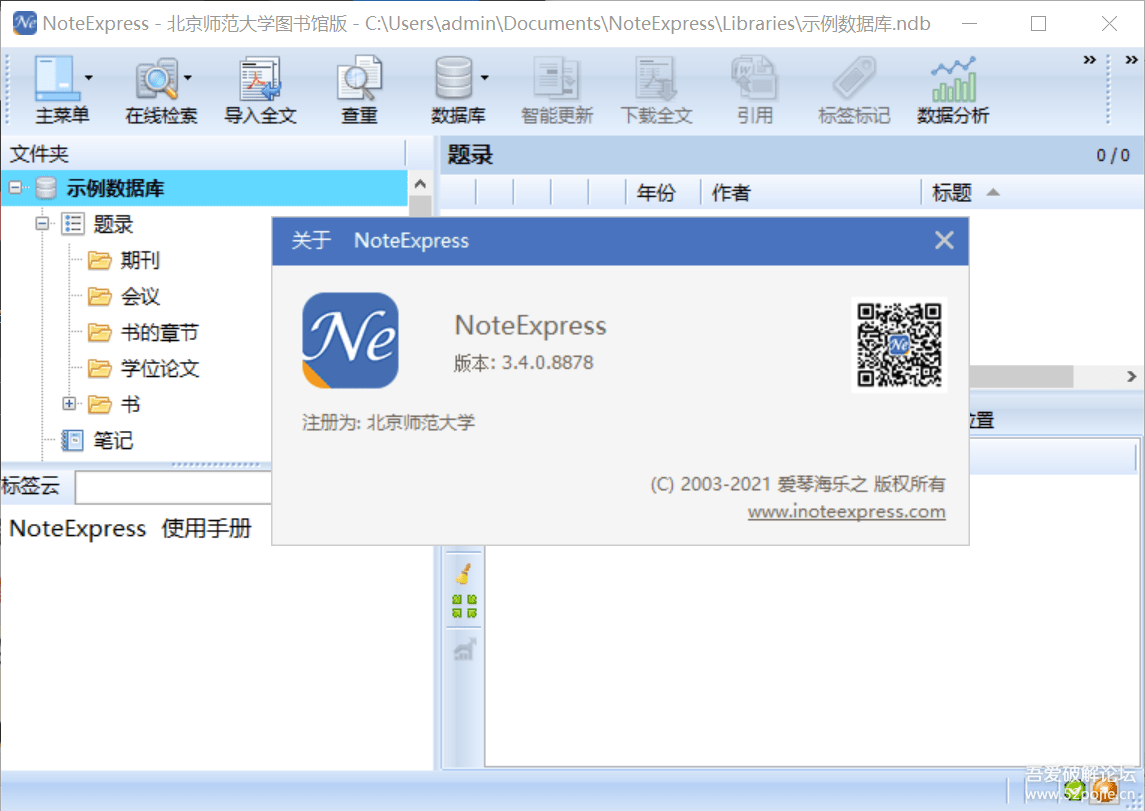The image size is (1145, 811).
Task: Expand the 书 folder in the tree
Action: coord(68,404)
